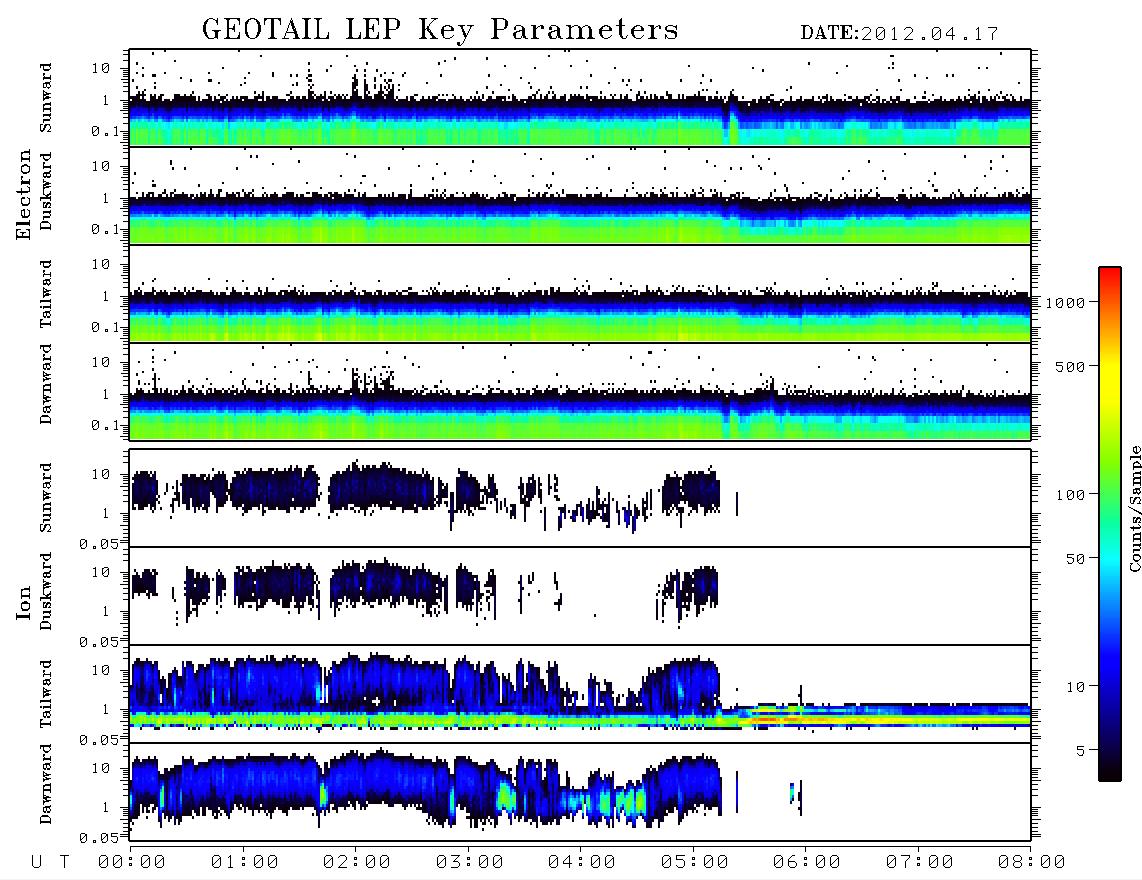
Task: Click inside the Electron Dawnward spectrogram panel
Action: (x=580, y=391)
